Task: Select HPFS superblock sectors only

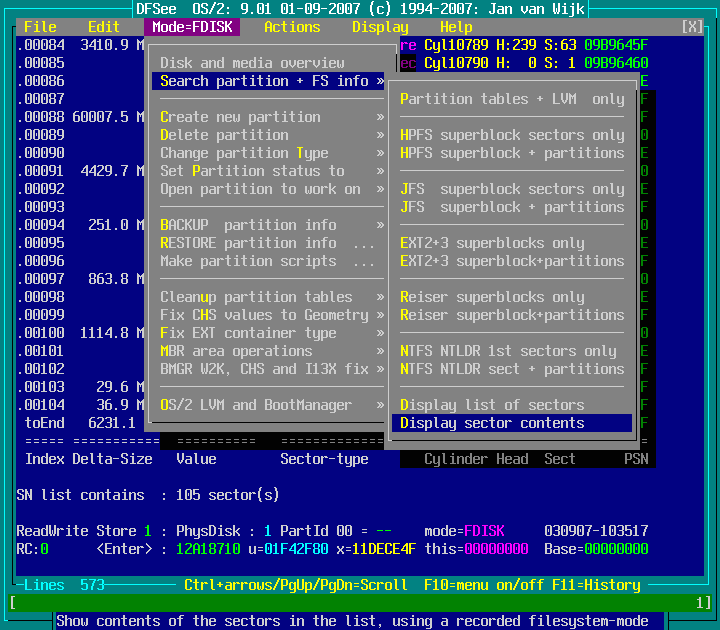Action: [512, 135]
